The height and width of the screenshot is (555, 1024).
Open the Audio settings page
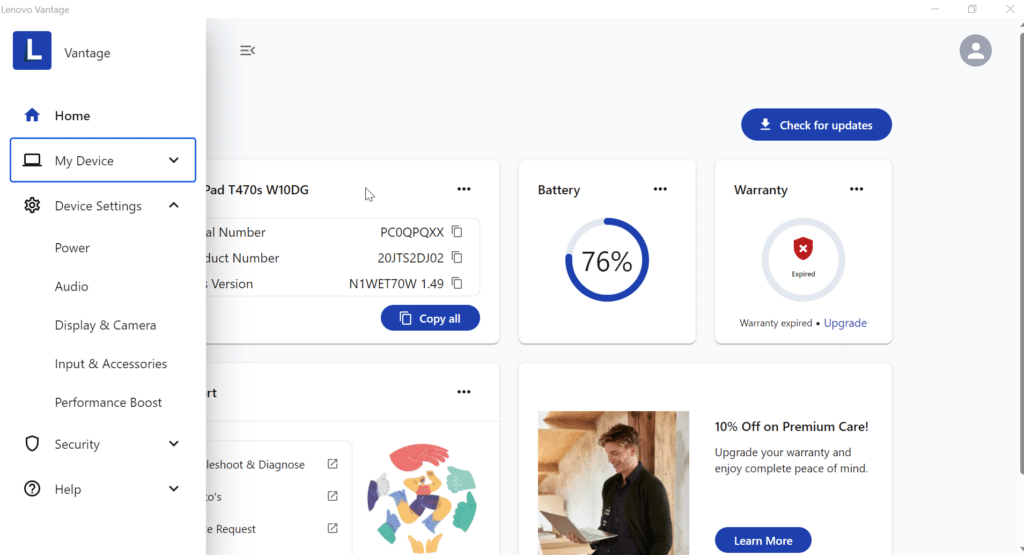pos(71,287)
